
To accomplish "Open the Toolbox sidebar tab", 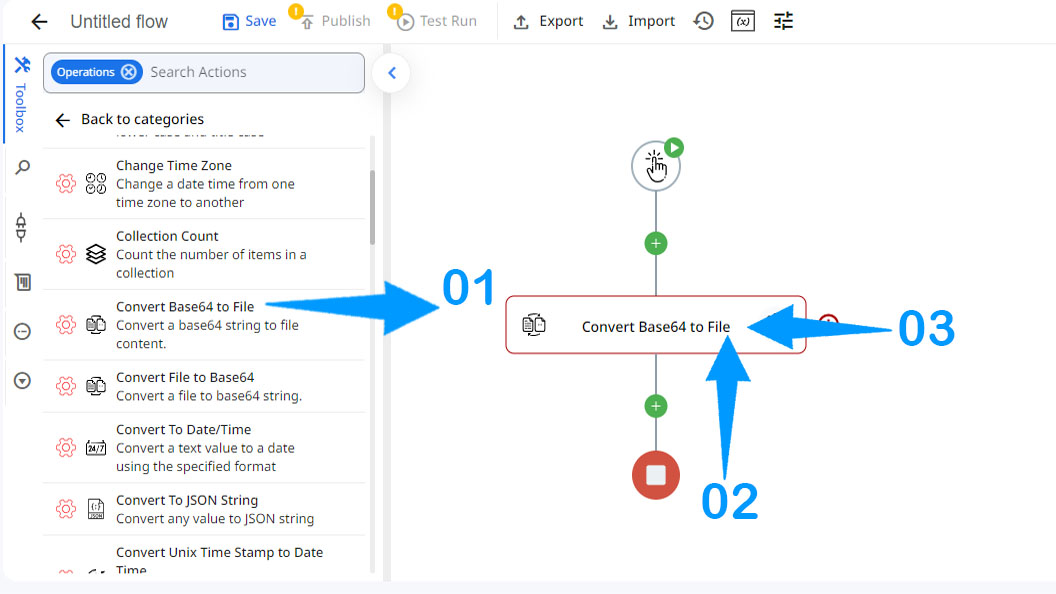I will (22, 94).
